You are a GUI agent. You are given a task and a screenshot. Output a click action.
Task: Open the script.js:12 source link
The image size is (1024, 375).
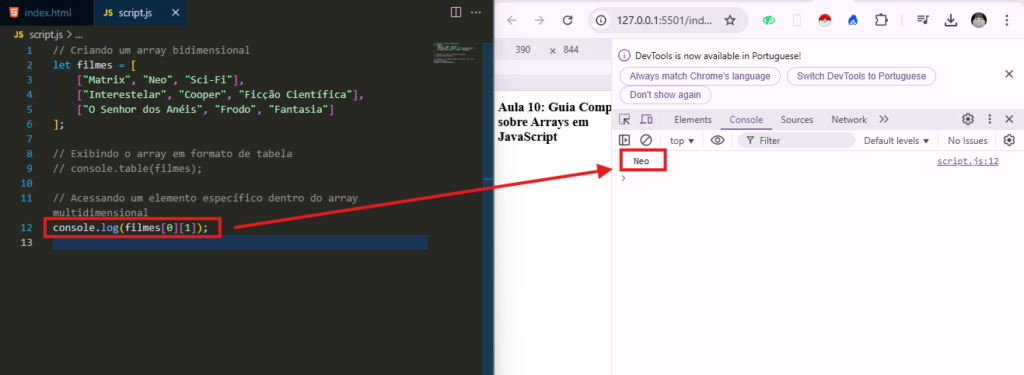(967, 161)
